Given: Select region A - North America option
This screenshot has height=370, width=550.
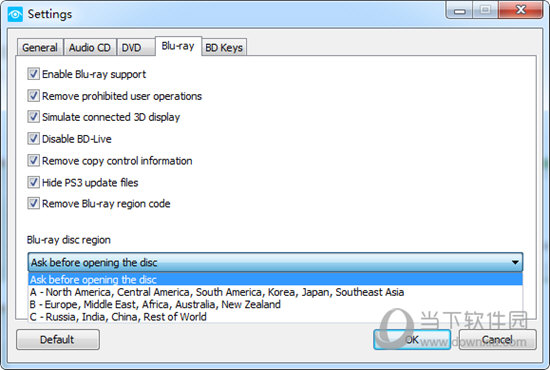Looking at the screenshot, I should pos(275,292).
